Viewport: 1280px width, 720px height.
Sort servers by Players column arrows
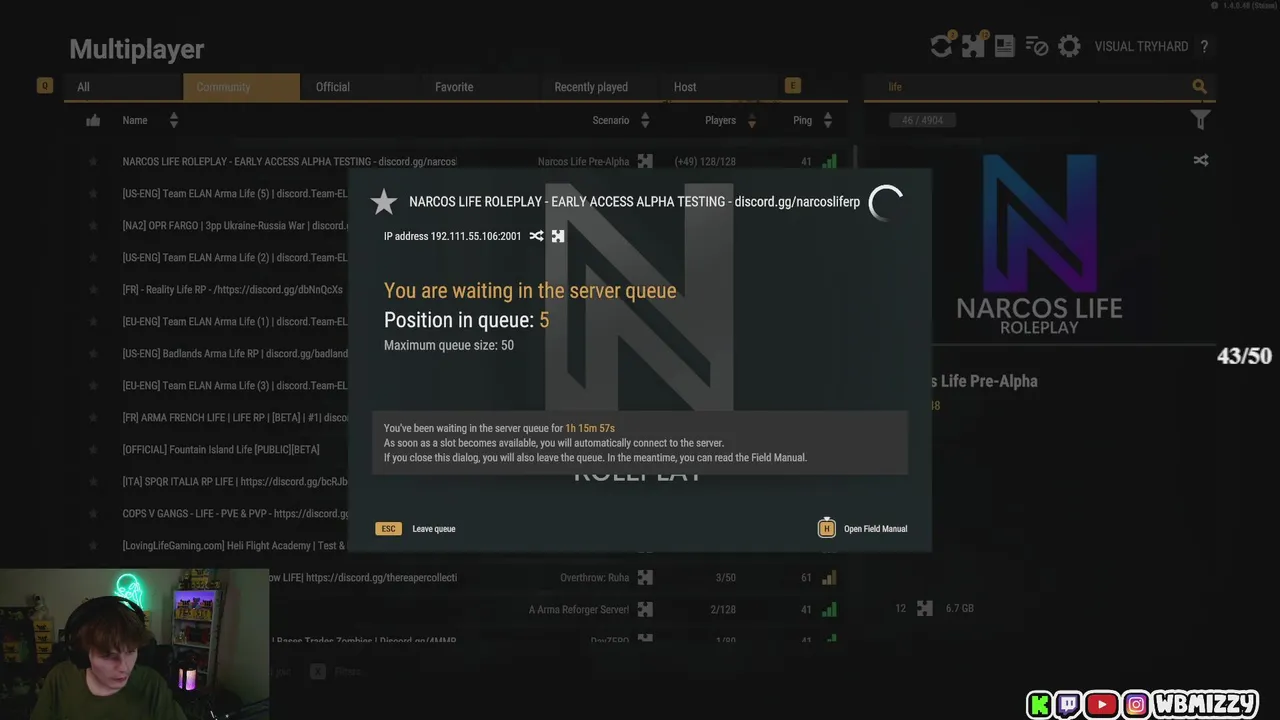[x=752, y=120]
